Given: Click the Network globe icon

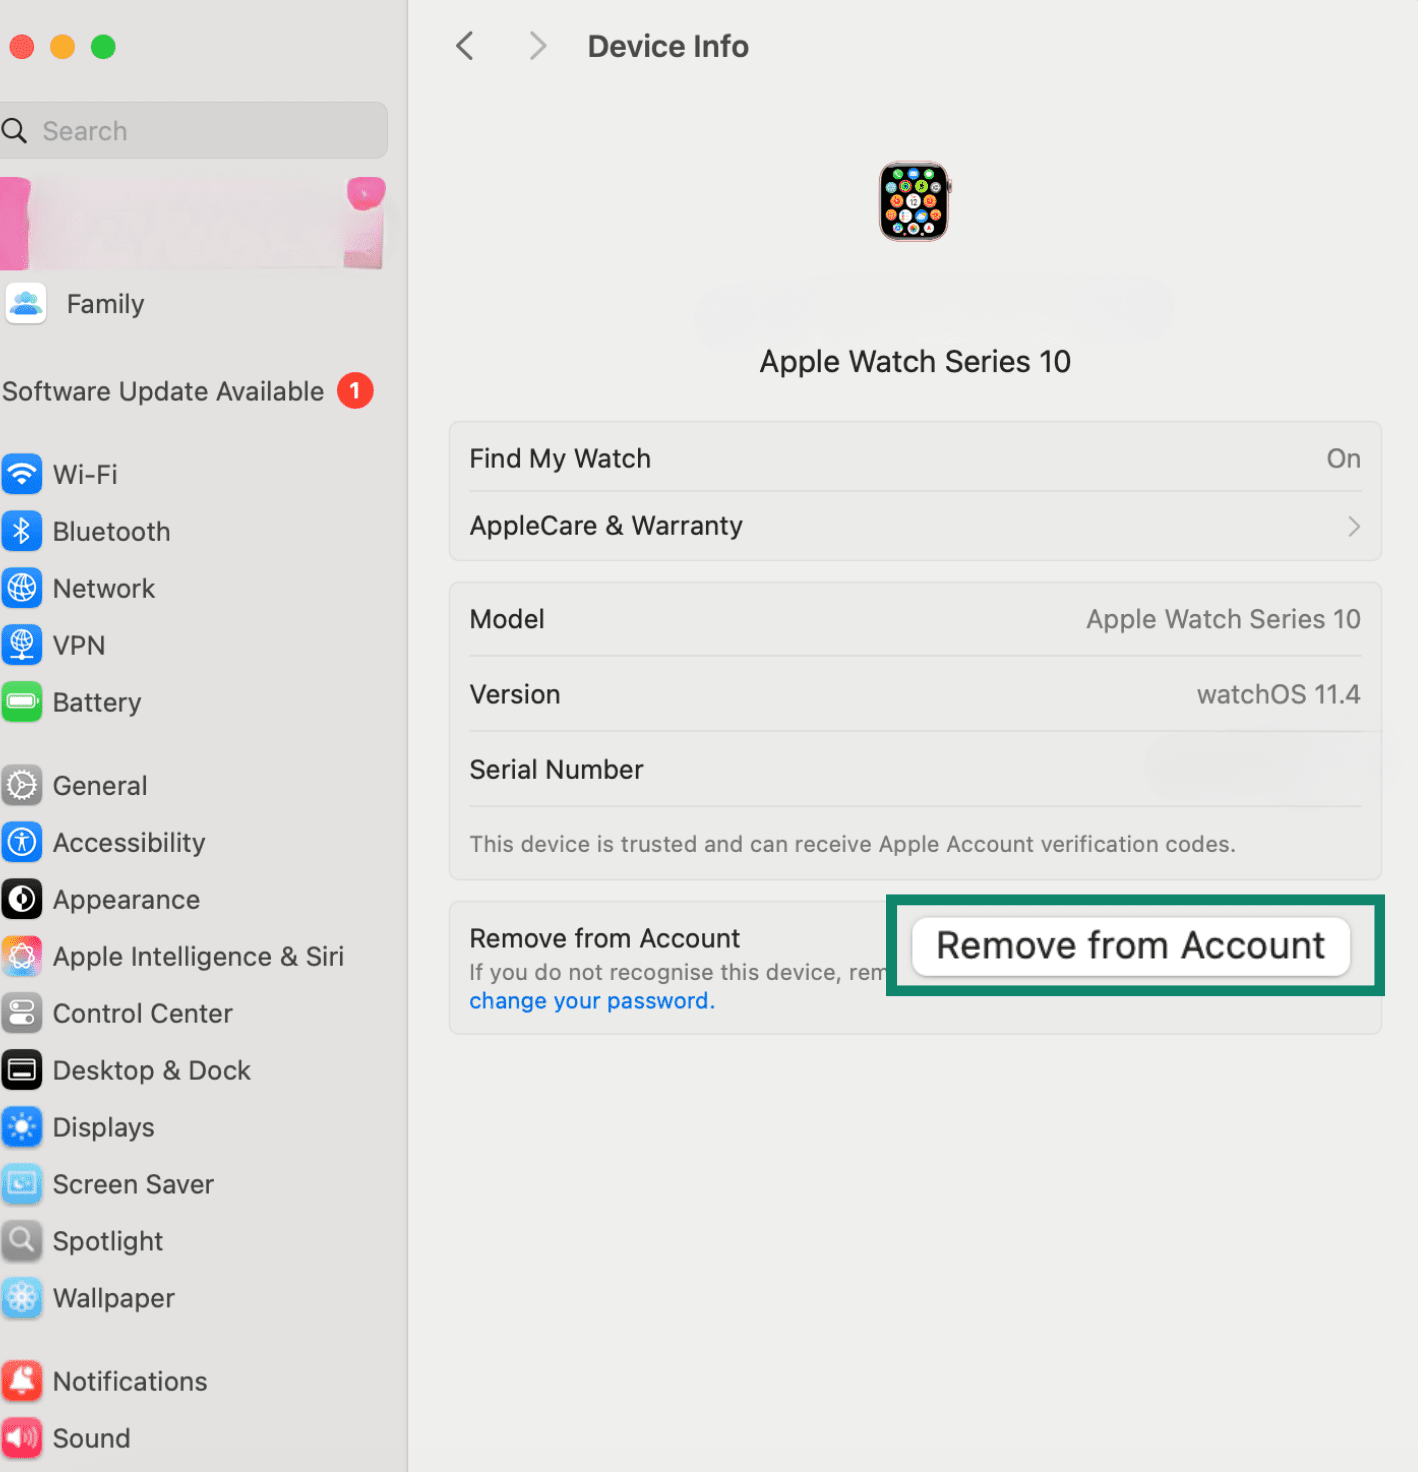Looking at the screenshot, I should [22, 588].
